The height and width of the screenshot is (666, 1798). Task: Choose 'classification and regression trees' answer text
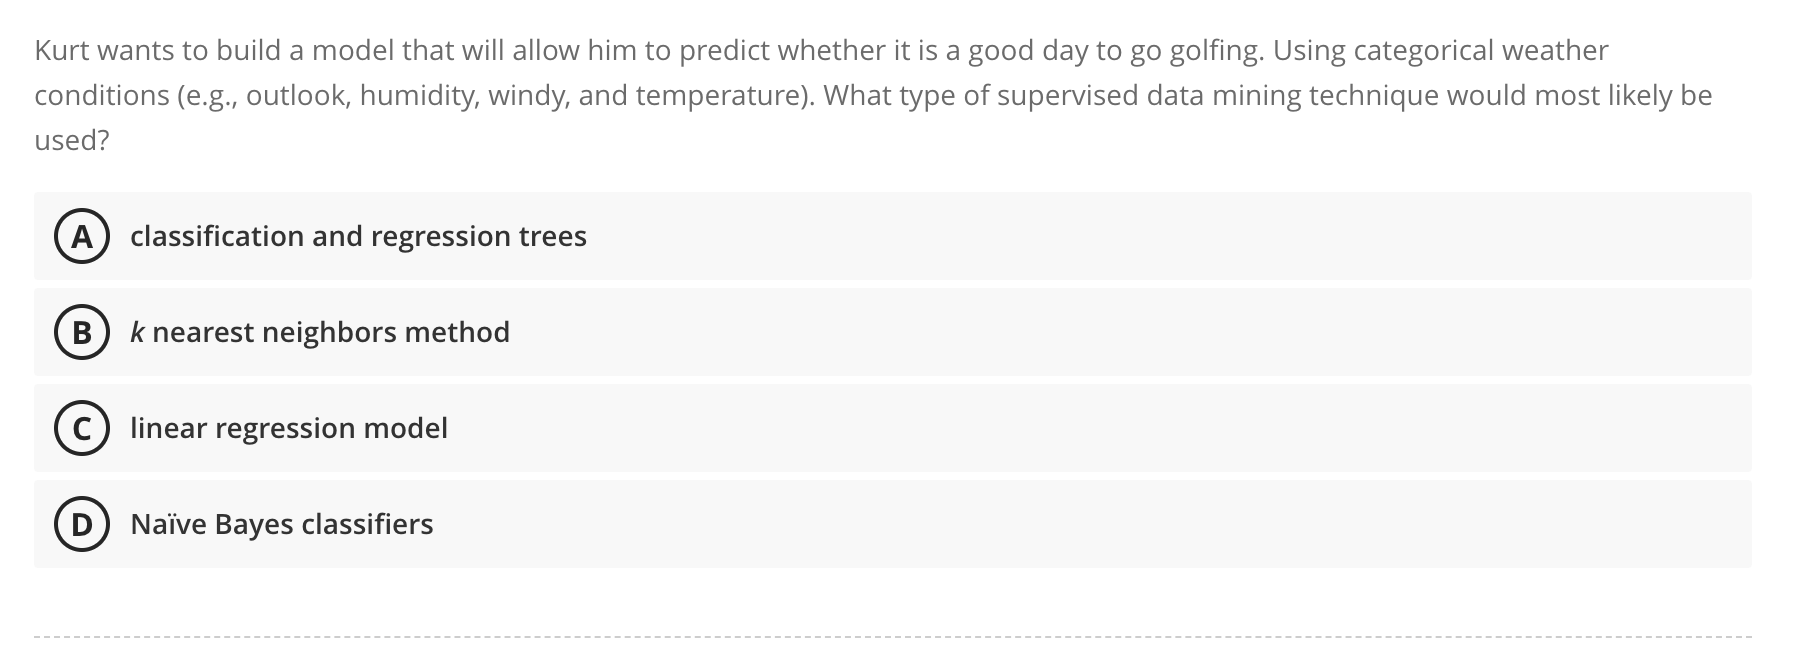pos(358,236)
